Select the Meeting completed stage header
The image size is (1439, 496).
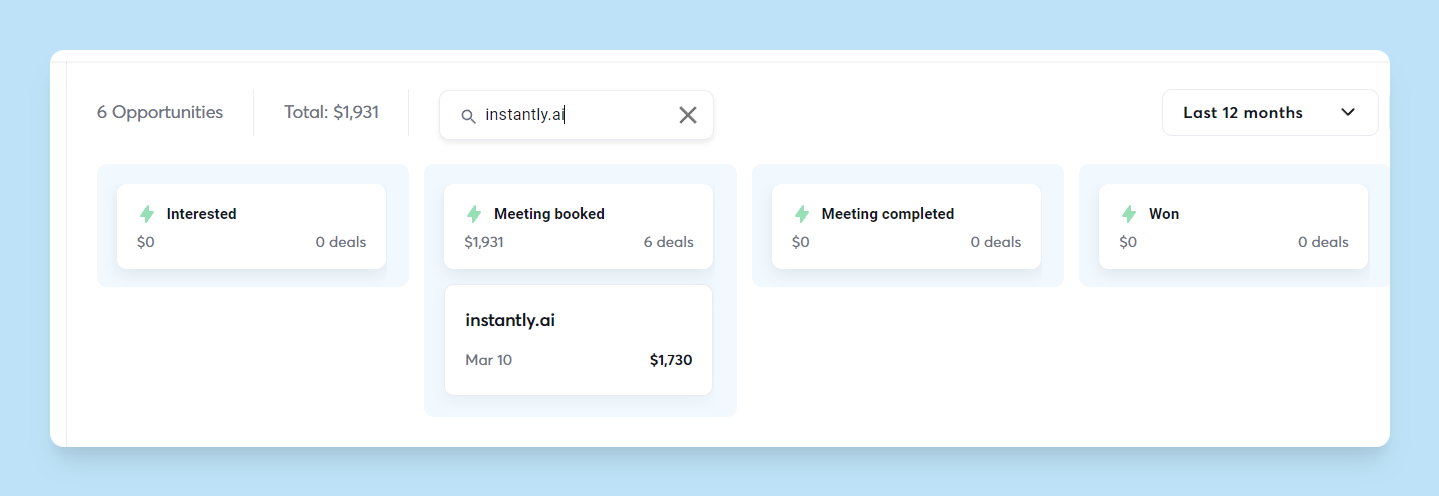tap(906, 226)
